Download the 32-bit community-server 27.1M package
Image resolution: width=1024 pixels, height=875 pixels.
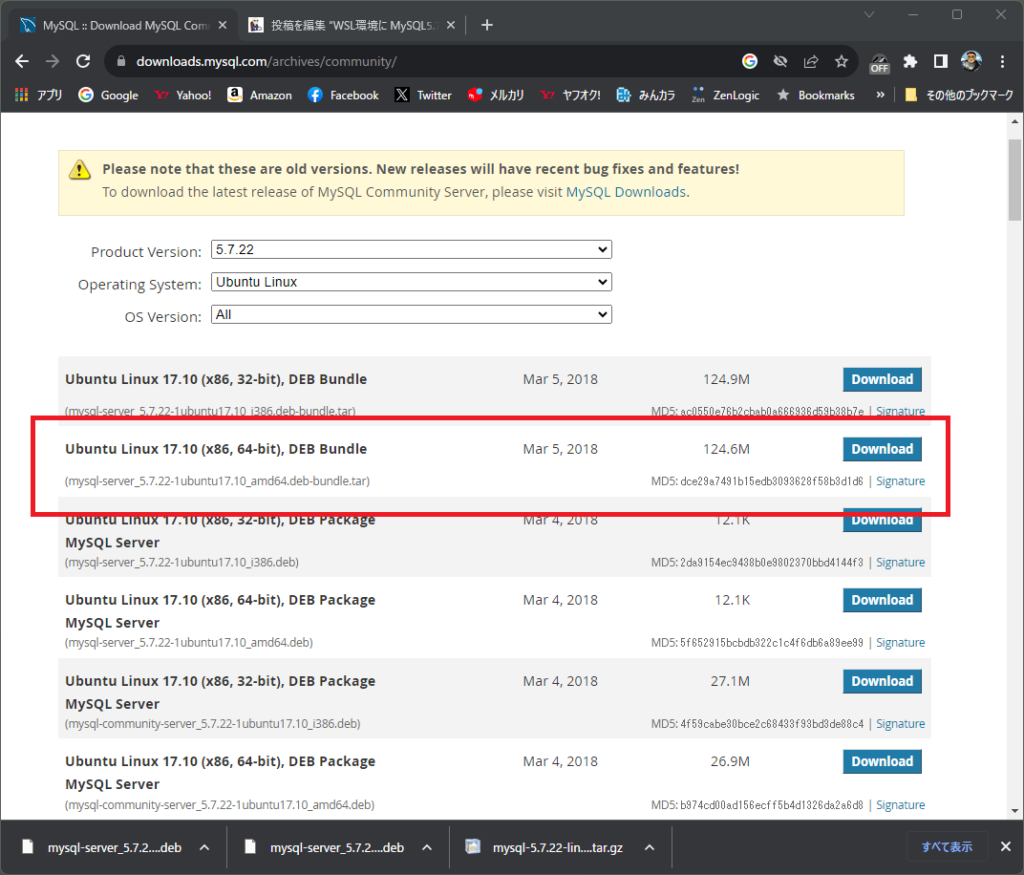[x=882, y=681]
